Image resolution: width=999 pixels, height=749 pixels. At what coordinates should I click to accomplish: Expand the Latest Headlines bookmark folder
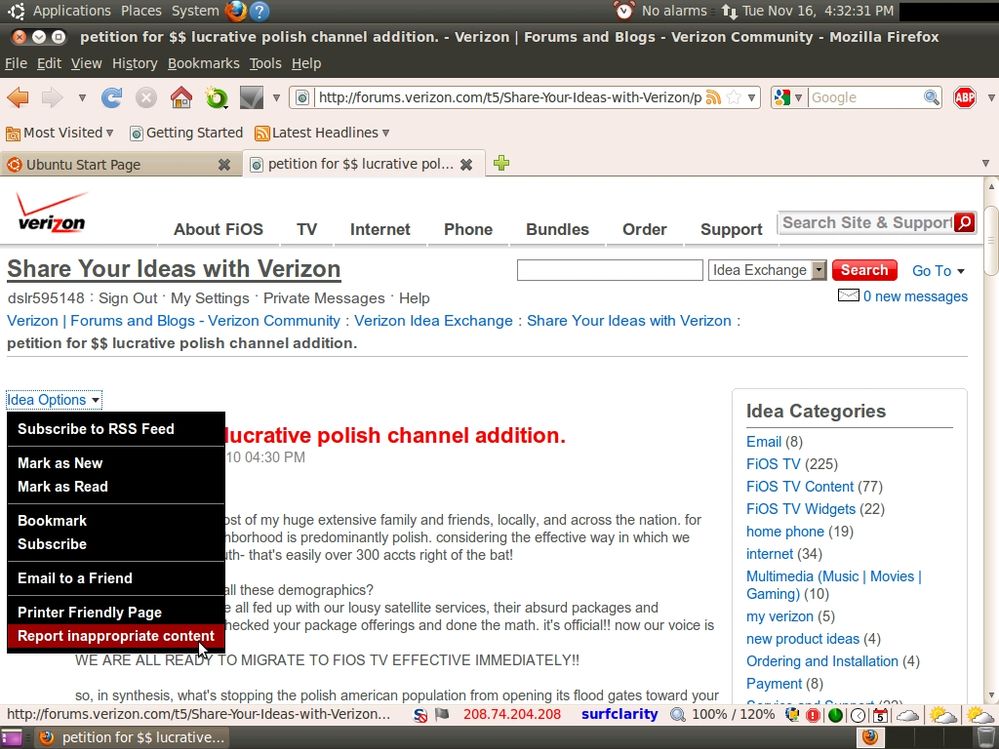click(322, 132)
